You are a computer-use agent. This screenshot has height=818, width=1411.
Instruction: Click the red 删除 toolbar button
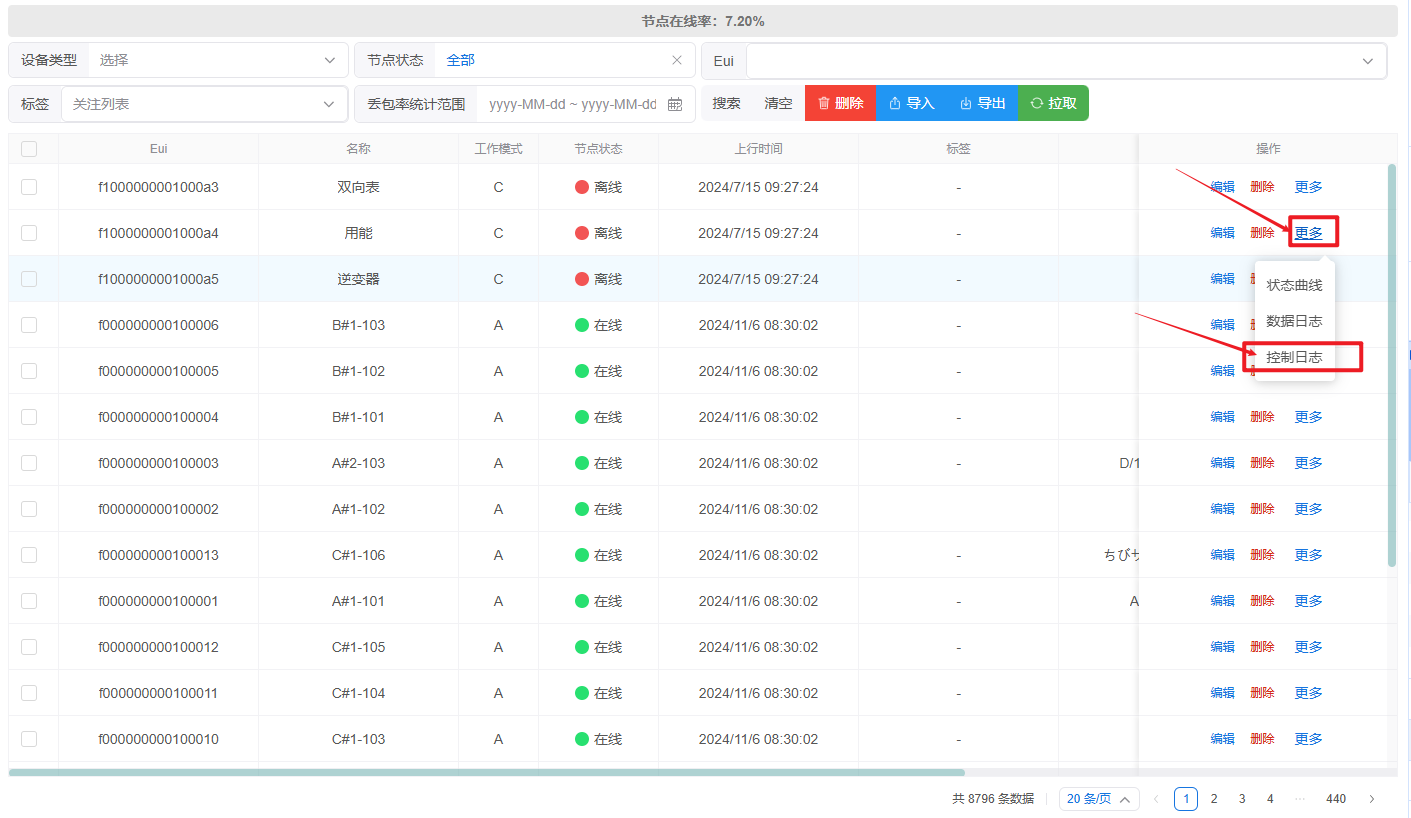point(840,103)
